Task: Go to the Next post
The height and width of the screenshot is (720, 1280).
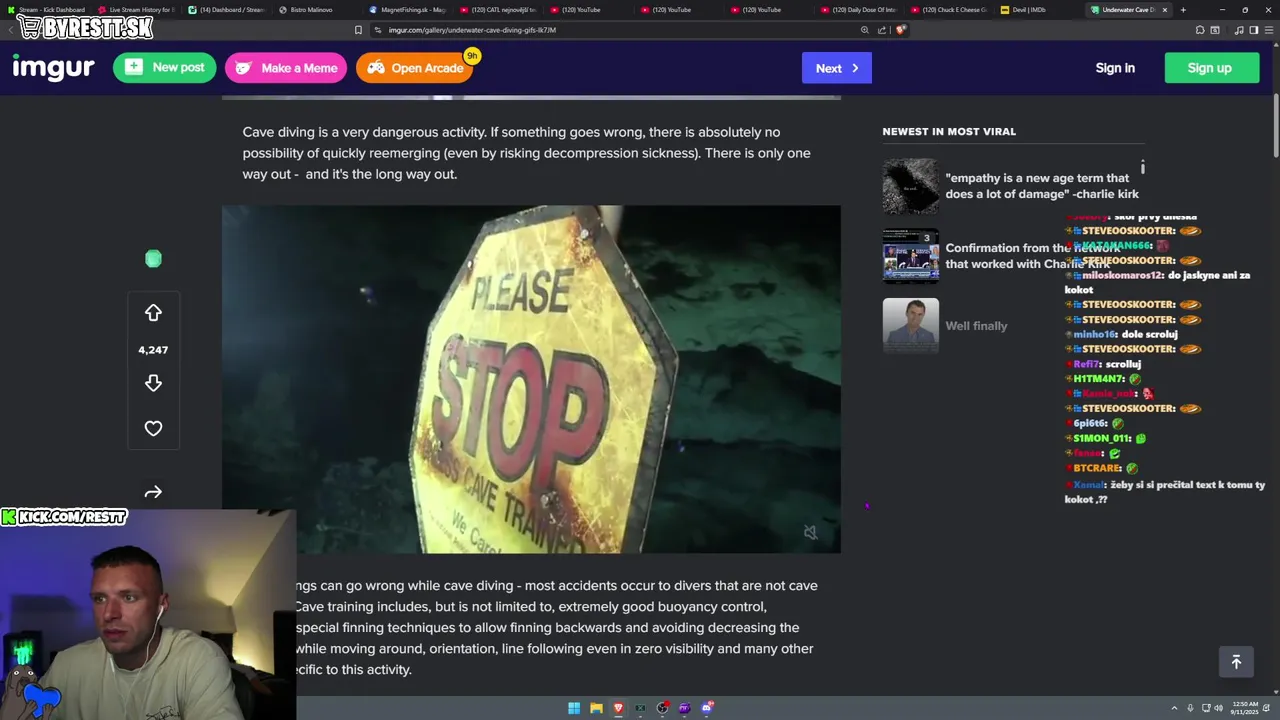Action: click(837, 68)
